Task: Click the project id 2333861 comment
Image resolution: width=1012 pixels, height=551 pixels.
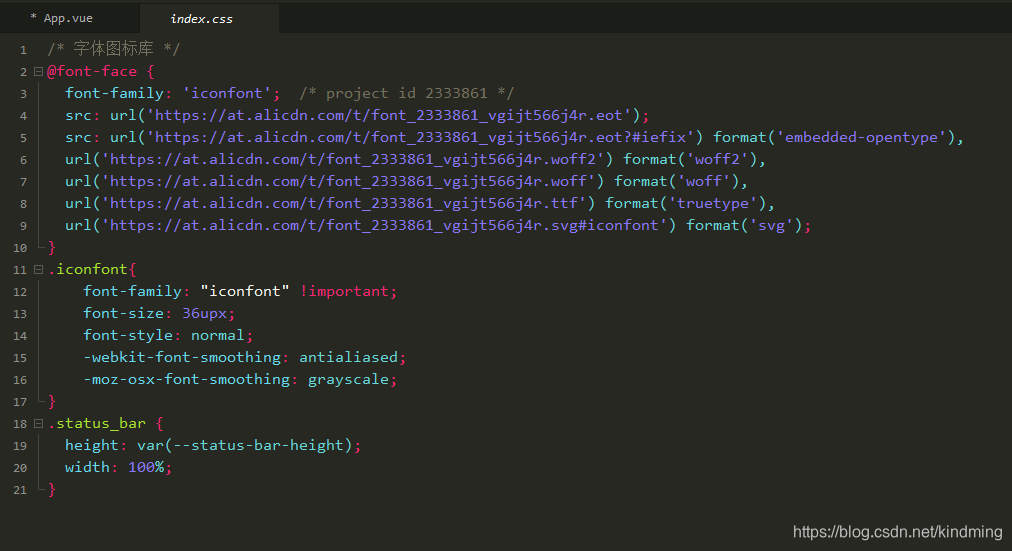Action: pos(407,93)
